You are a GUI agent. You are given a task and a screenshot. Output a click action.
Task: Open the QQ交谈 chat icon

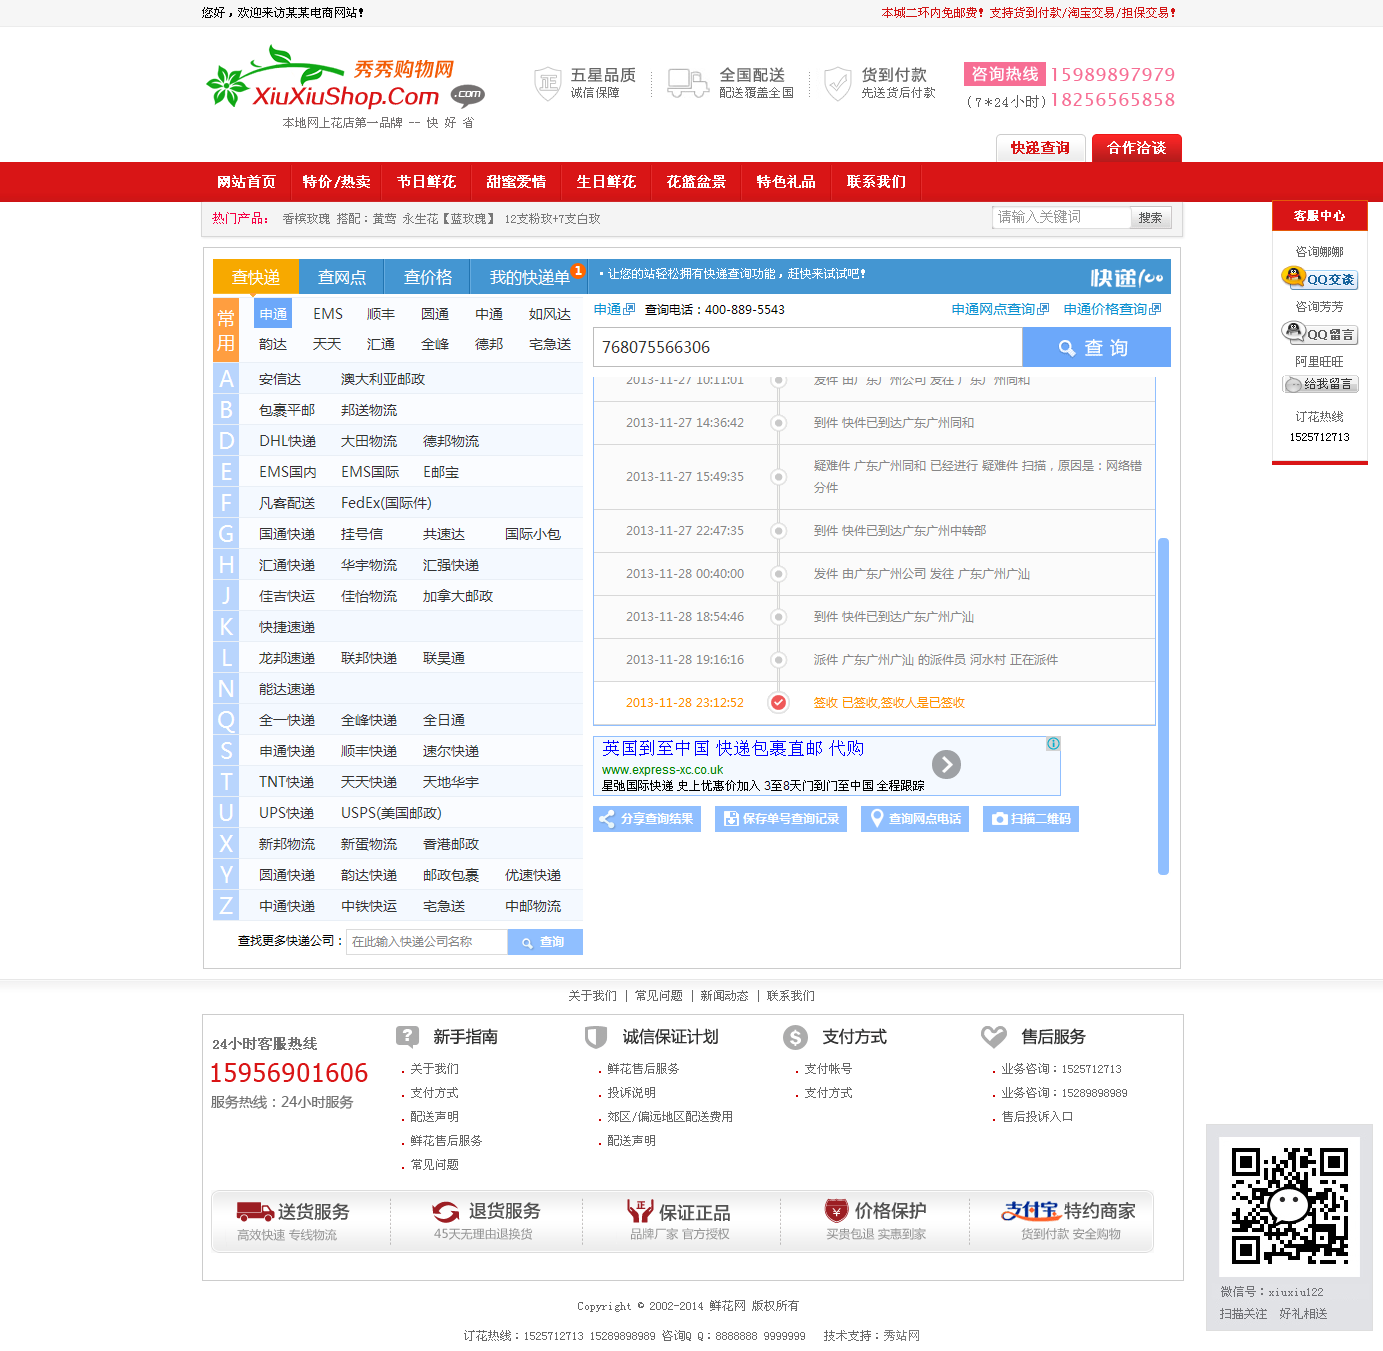point(1319,279)
